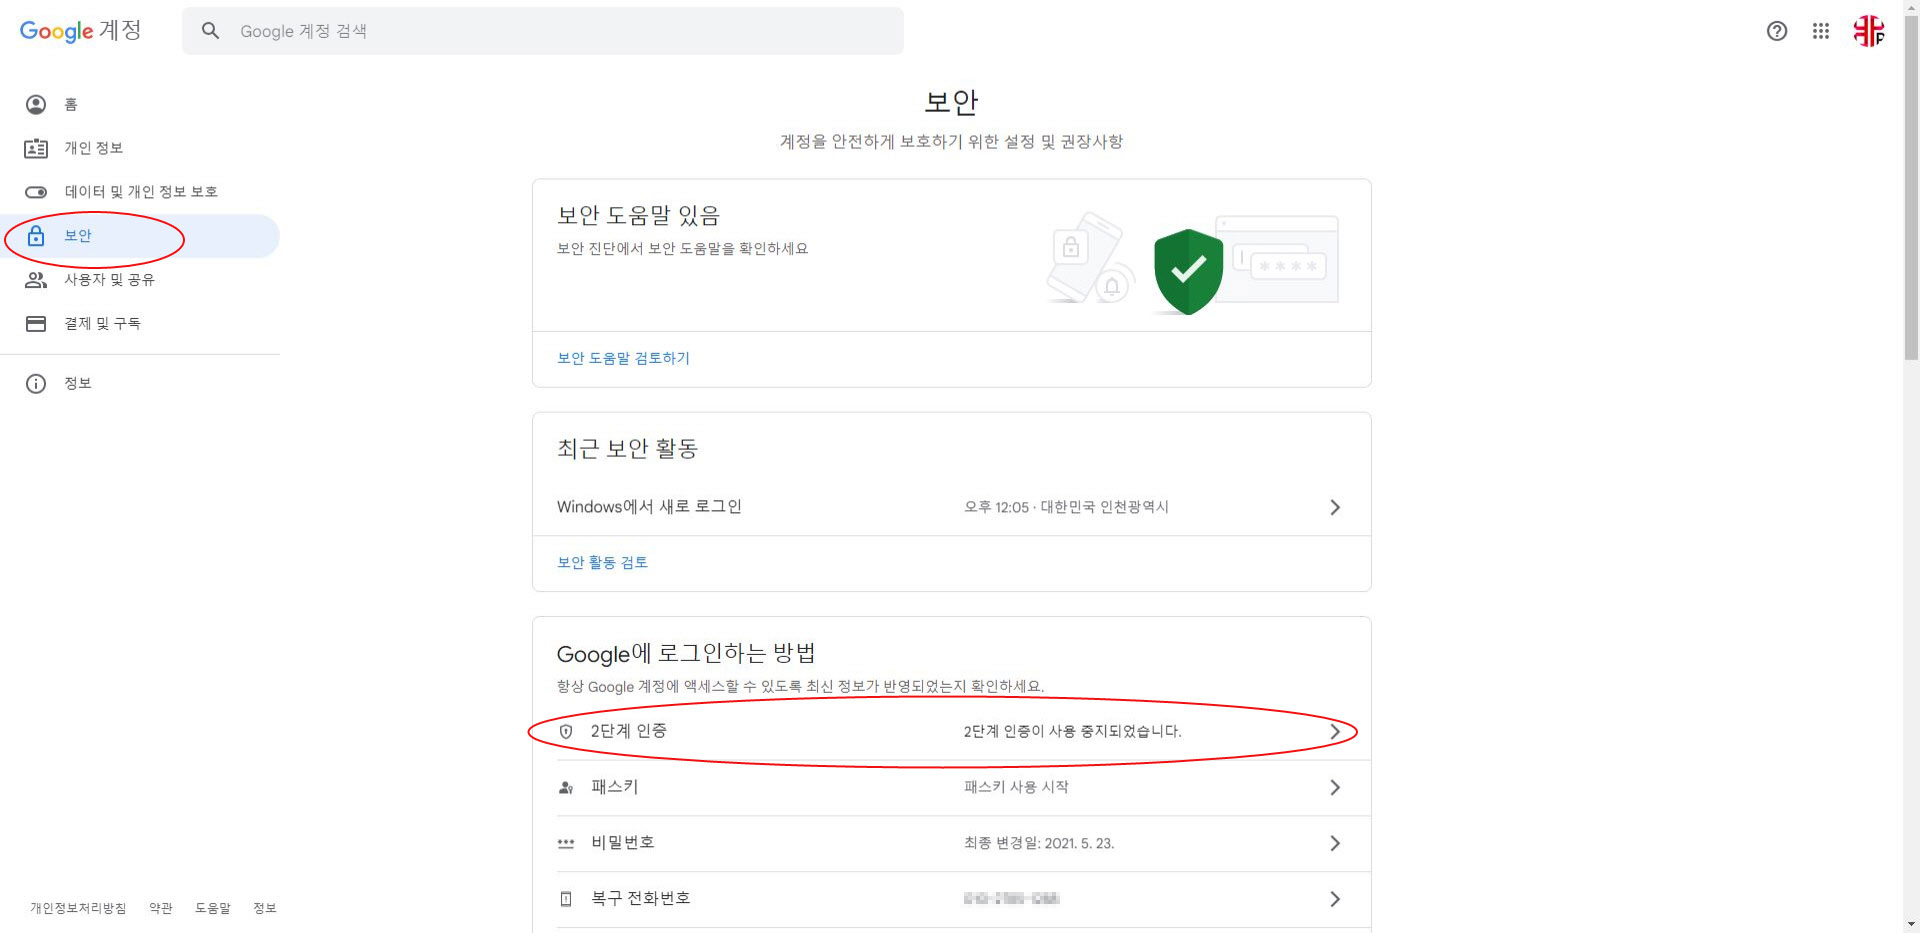The width and height of the screenshot is (1920, 933).
Task: Click 보안 도움말 검토하기 link
Action: click(623, 358)
